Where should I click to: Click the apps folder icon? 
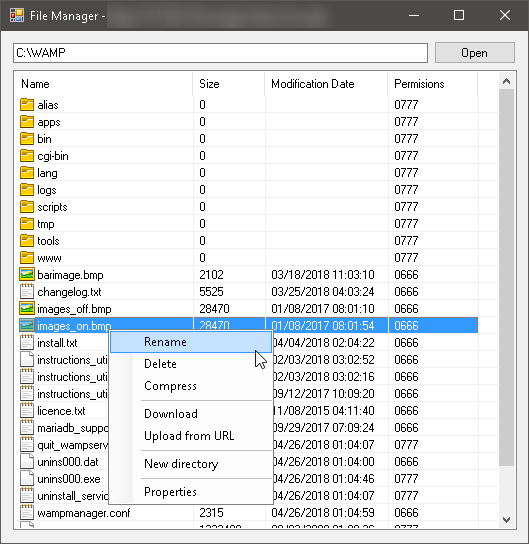point(27,121)
